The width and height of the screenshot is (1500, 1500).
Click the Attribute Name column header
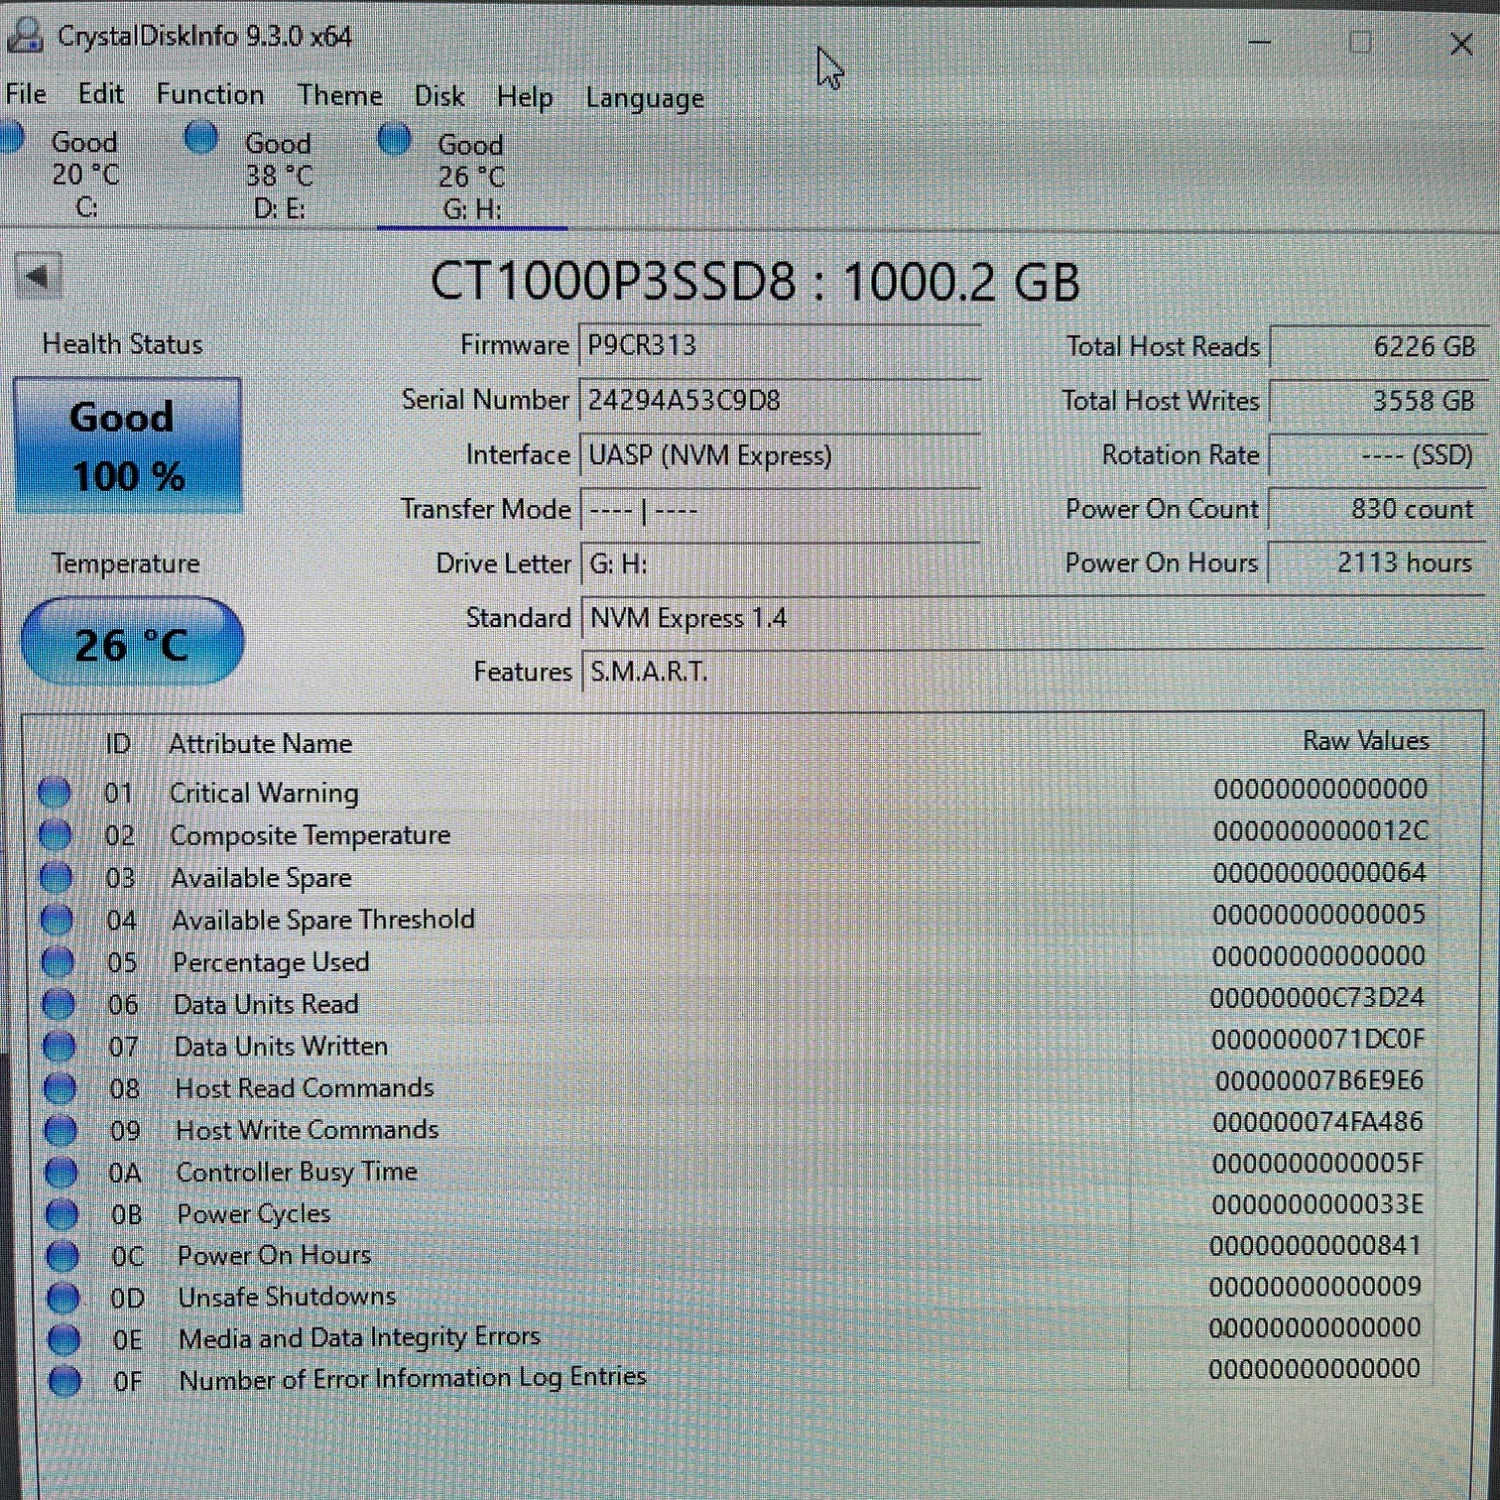pyautogui.click(x=260, y=744)
